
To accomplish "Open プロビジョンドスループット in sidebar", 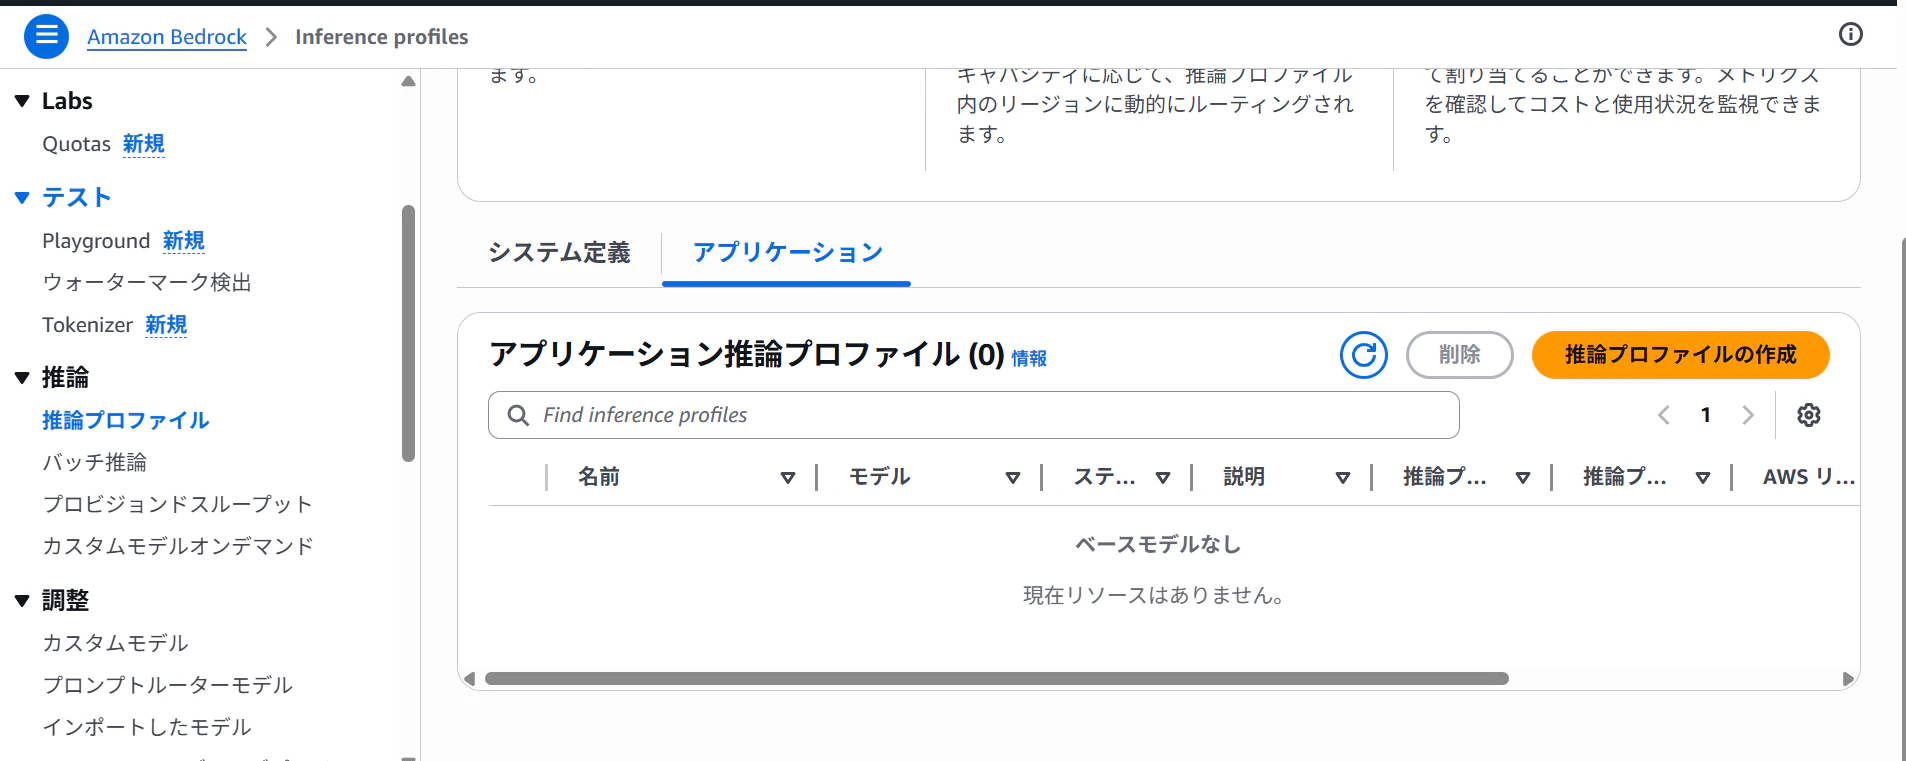I will click(x=177, y=505).
